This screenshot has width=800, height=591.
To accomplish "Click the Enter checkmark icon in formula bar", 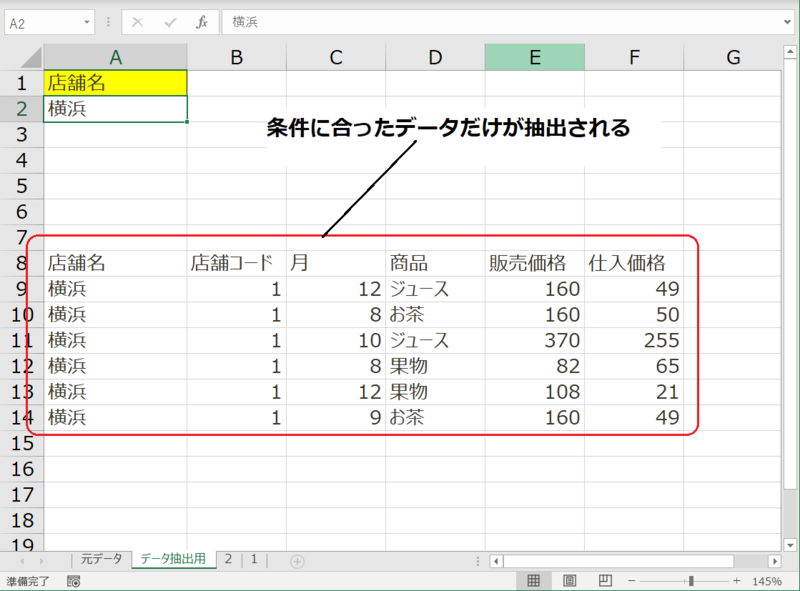I will (170, 22).
